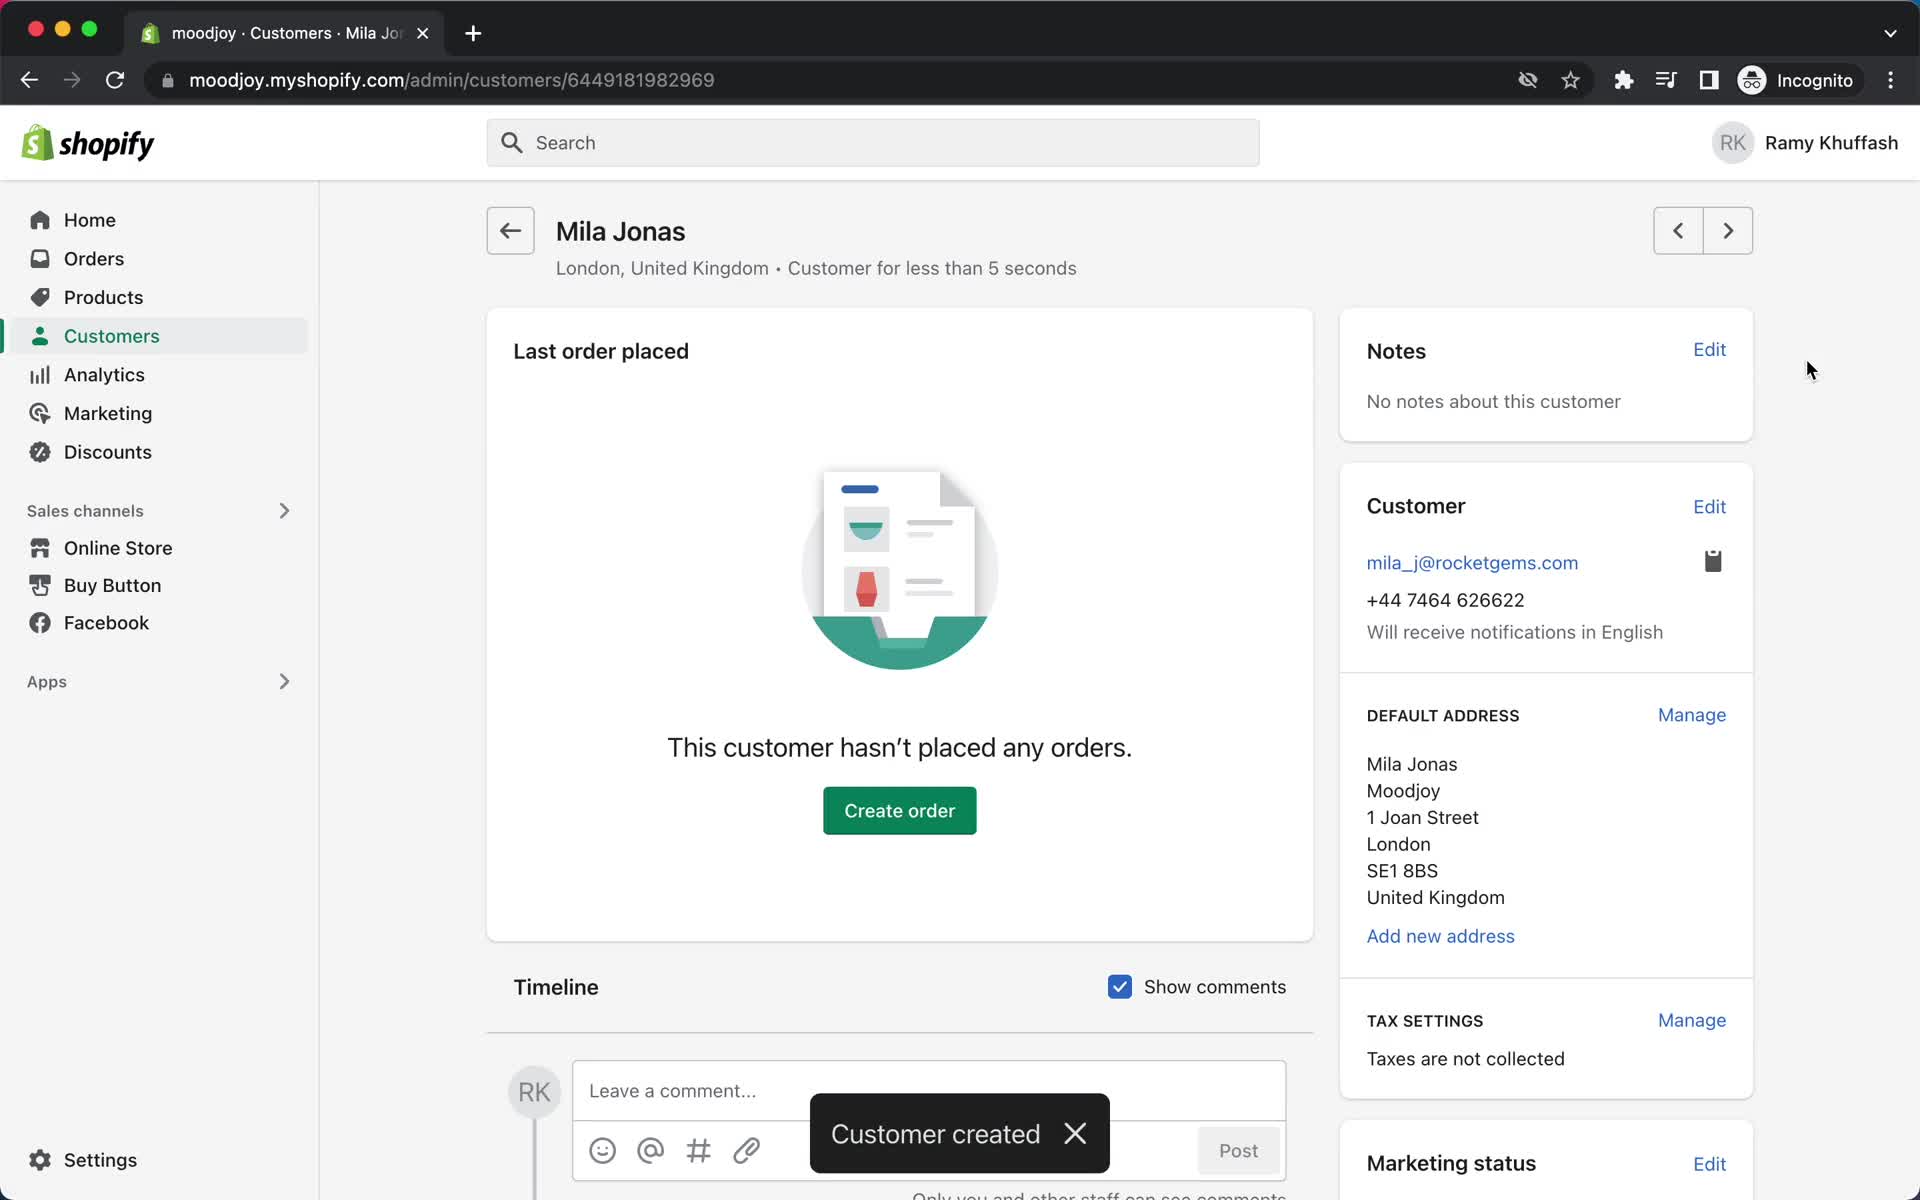Toggle Marketing status Edit switch

tap(1710, 1164)
